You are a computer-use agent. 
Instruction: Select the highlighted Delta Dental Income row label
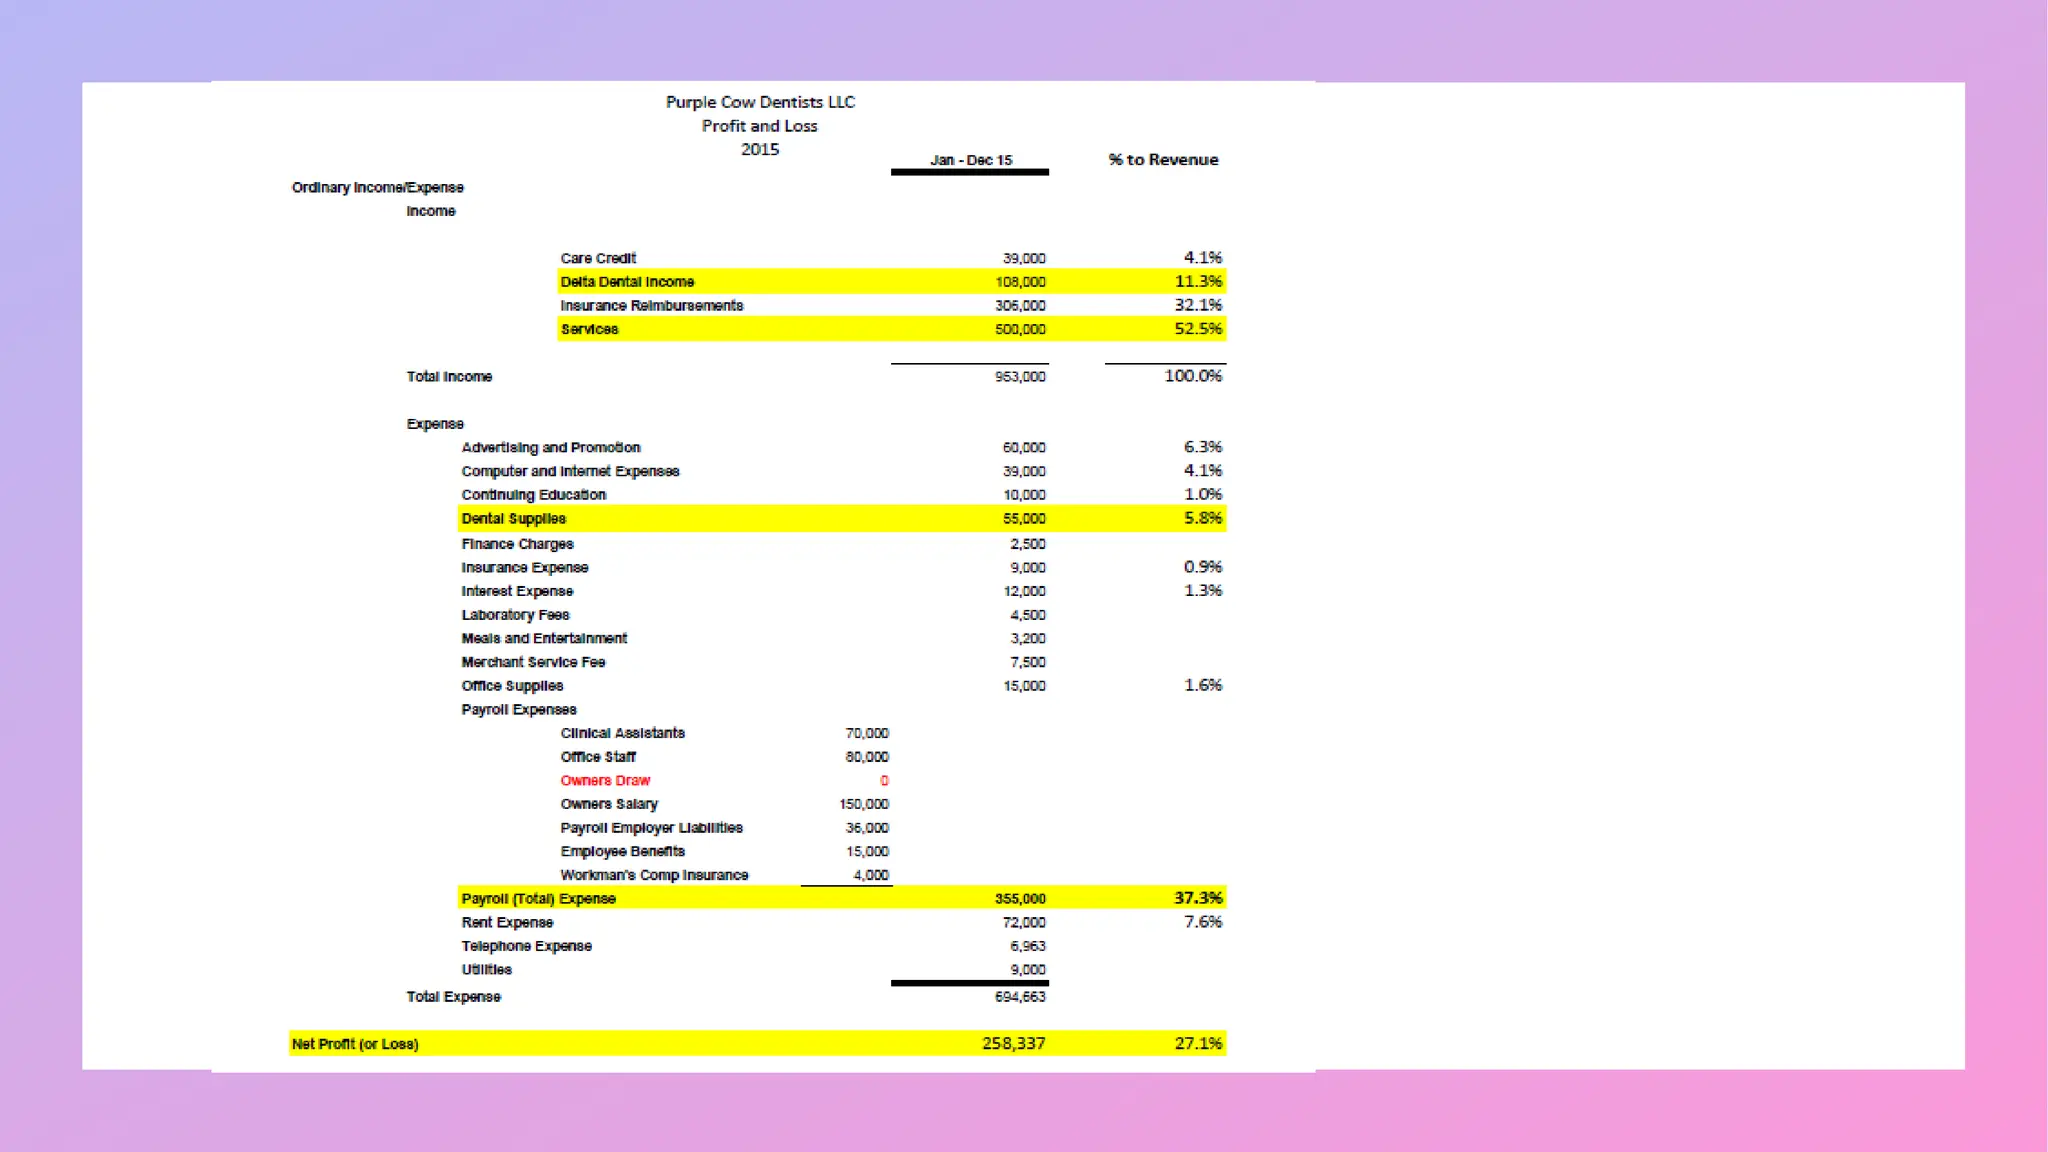click(x=627, y=282)
